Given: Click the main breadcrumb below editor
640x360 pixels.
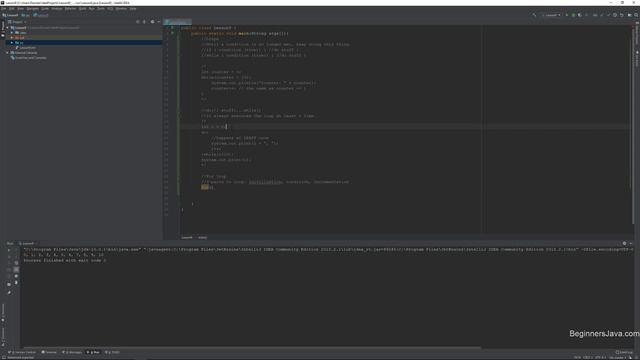Looking at the screenshot, I should click(x=202, y=238).
